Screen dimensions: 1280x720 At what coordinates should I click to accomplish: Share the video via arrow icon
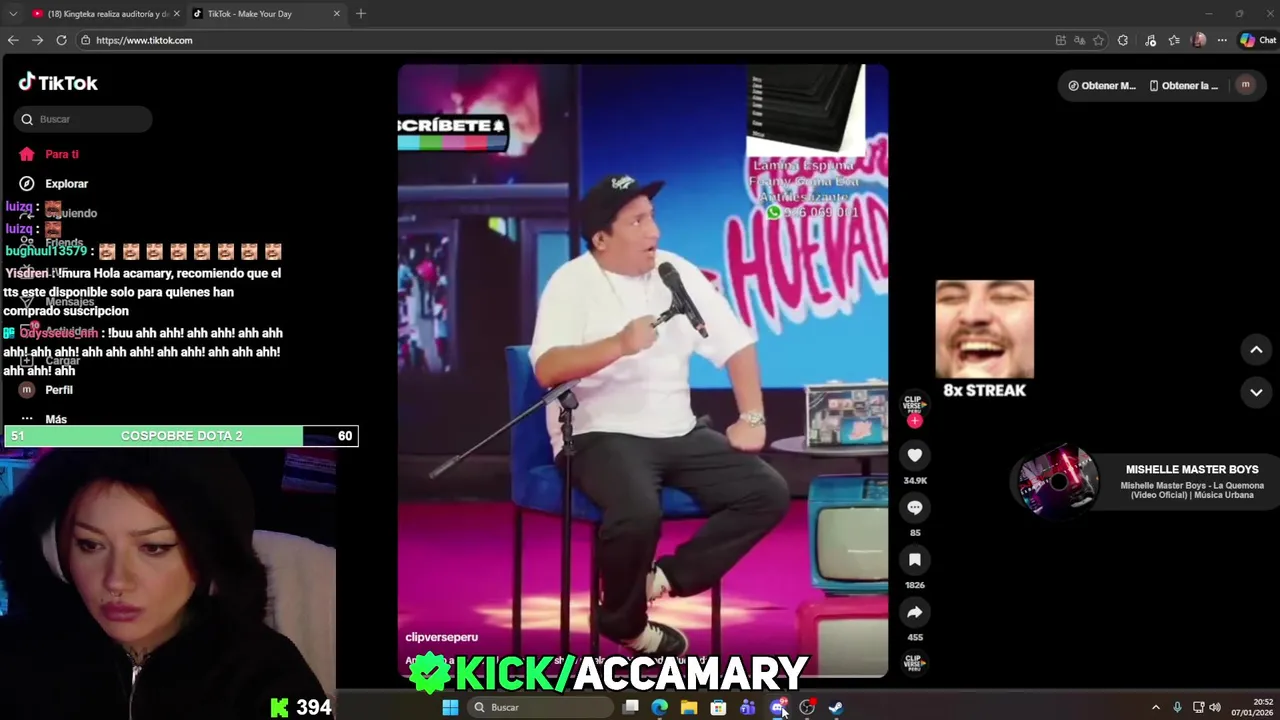coord(914,612)
